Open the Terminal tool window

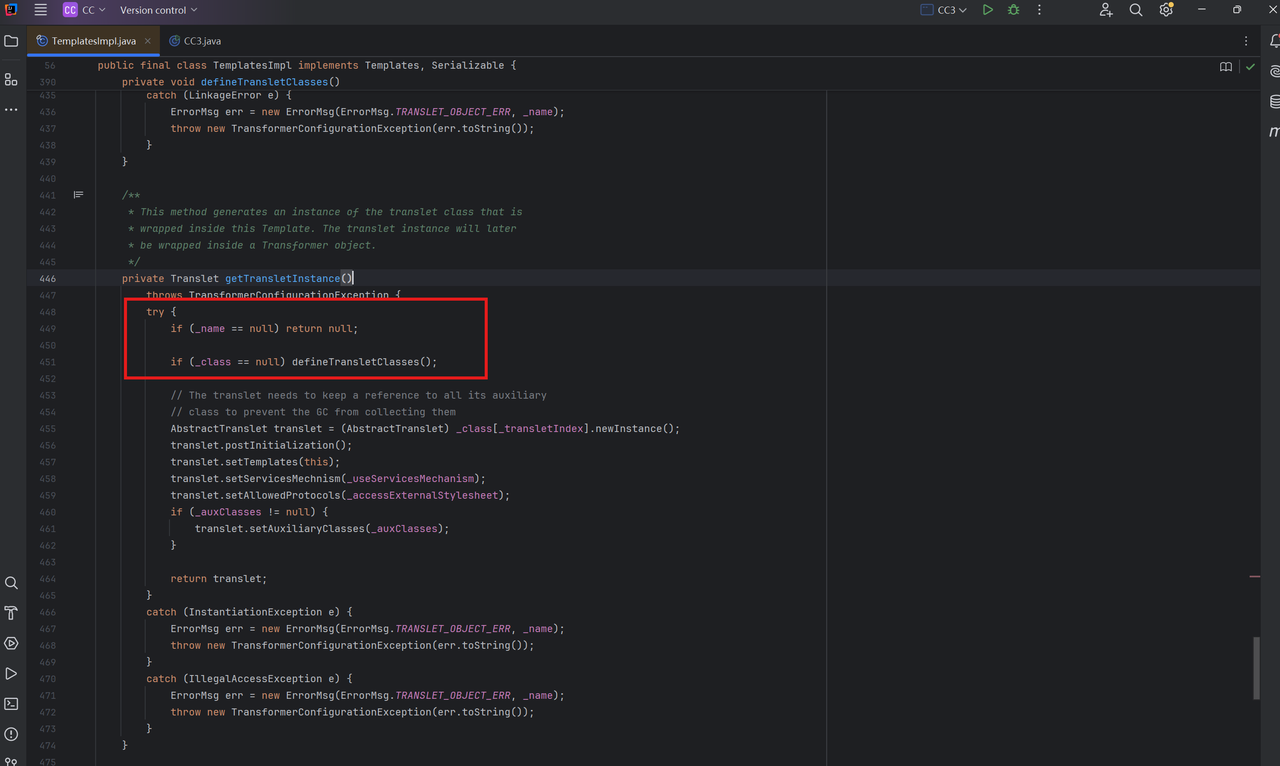(x=11, y=704)
